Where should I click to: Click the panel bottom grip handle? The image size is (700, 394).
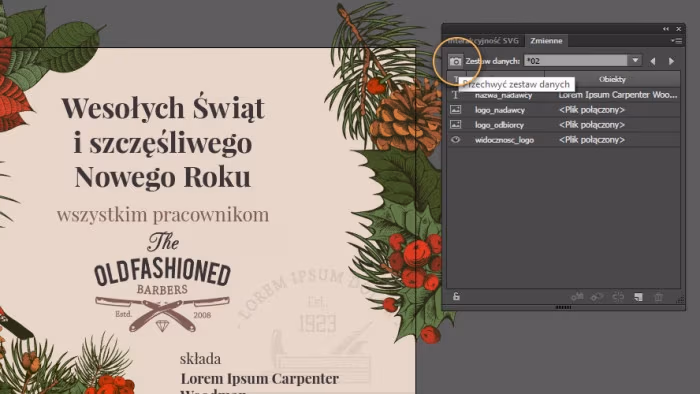(x=563, y=307)
